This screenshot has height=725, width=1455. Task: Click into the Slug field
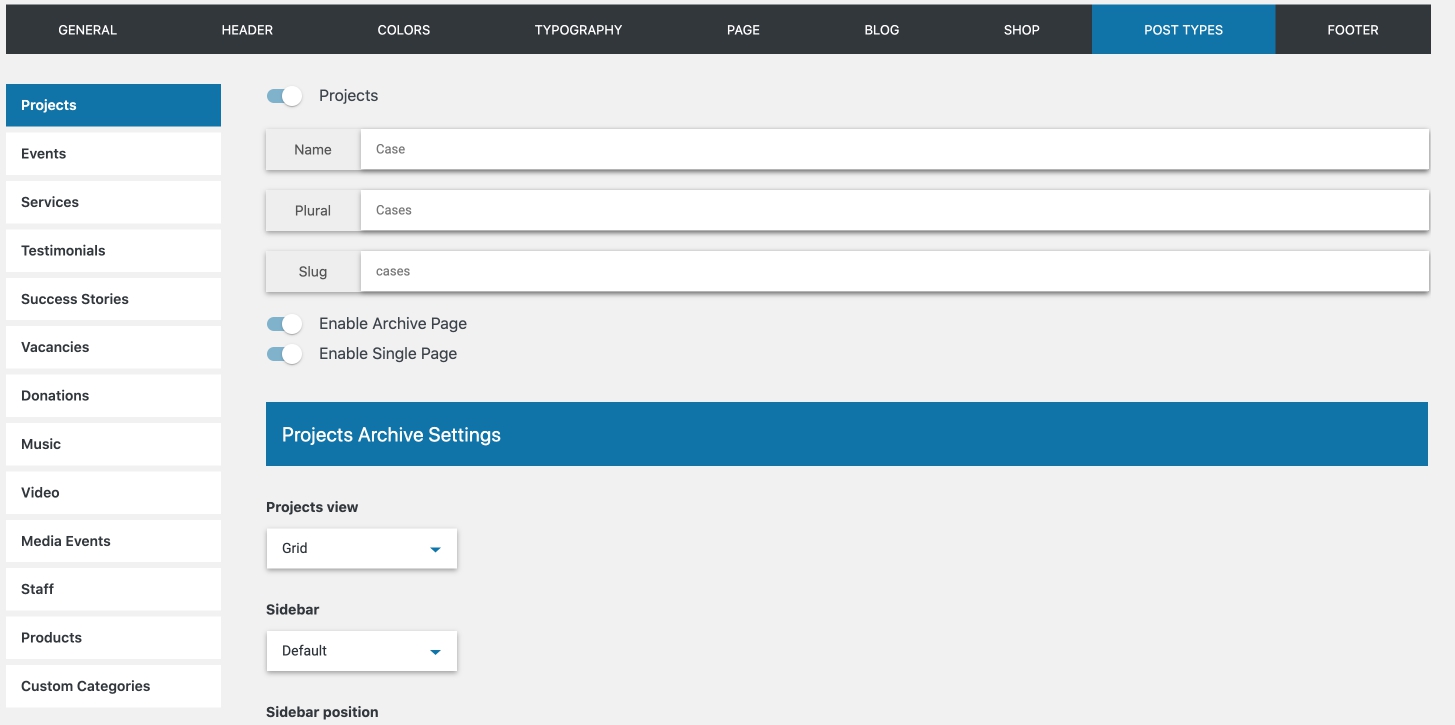click(893, 271)
